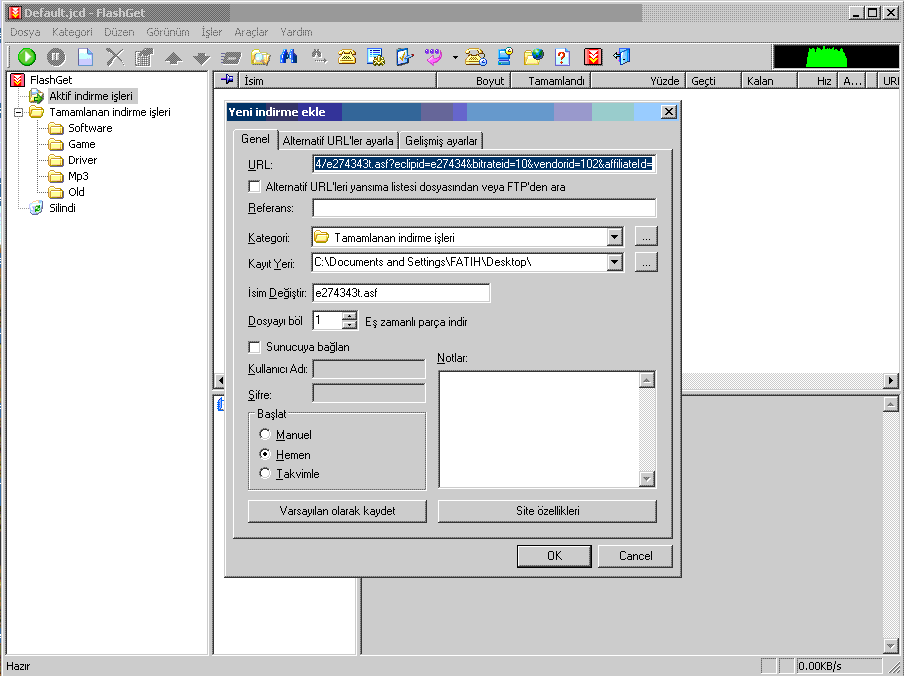Image resolution: width=904 pixels, height=676 pixels.
Task: Click the browse button next to Kategori
Action: [646, 236]
